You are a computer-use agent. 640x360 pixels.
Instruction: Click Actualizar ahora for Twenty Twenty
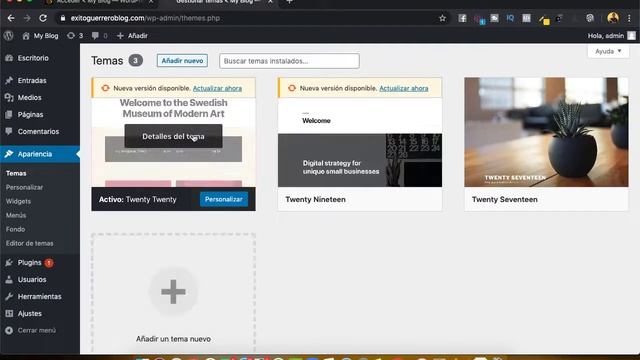pyautogui.click(x=217, y=89)
